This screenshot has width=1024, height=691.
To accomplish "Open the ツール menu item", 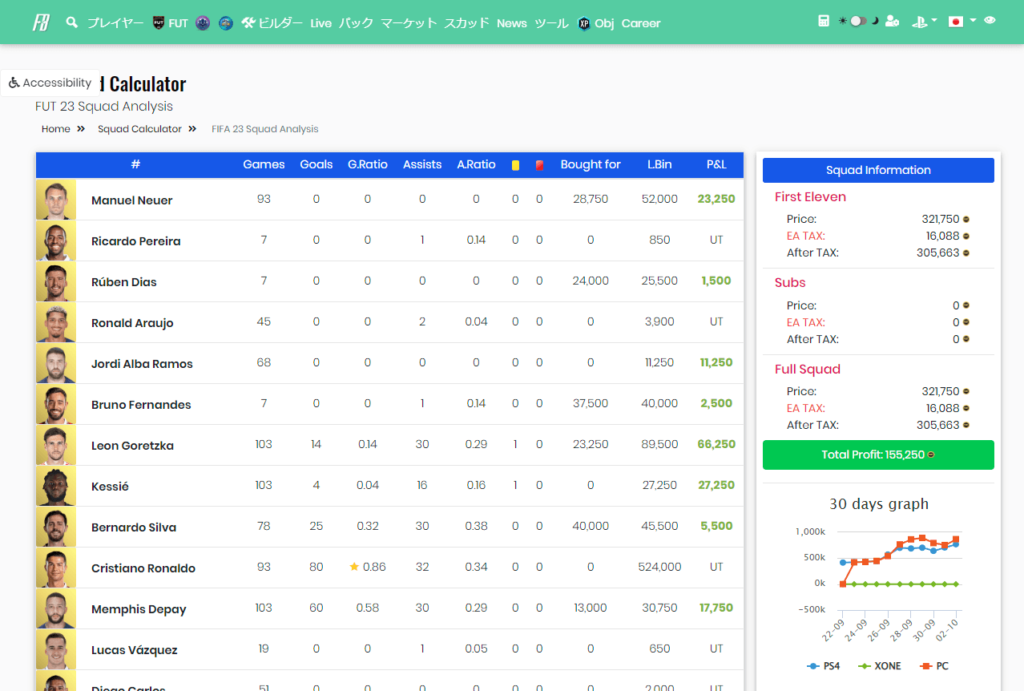I will 552,23.
